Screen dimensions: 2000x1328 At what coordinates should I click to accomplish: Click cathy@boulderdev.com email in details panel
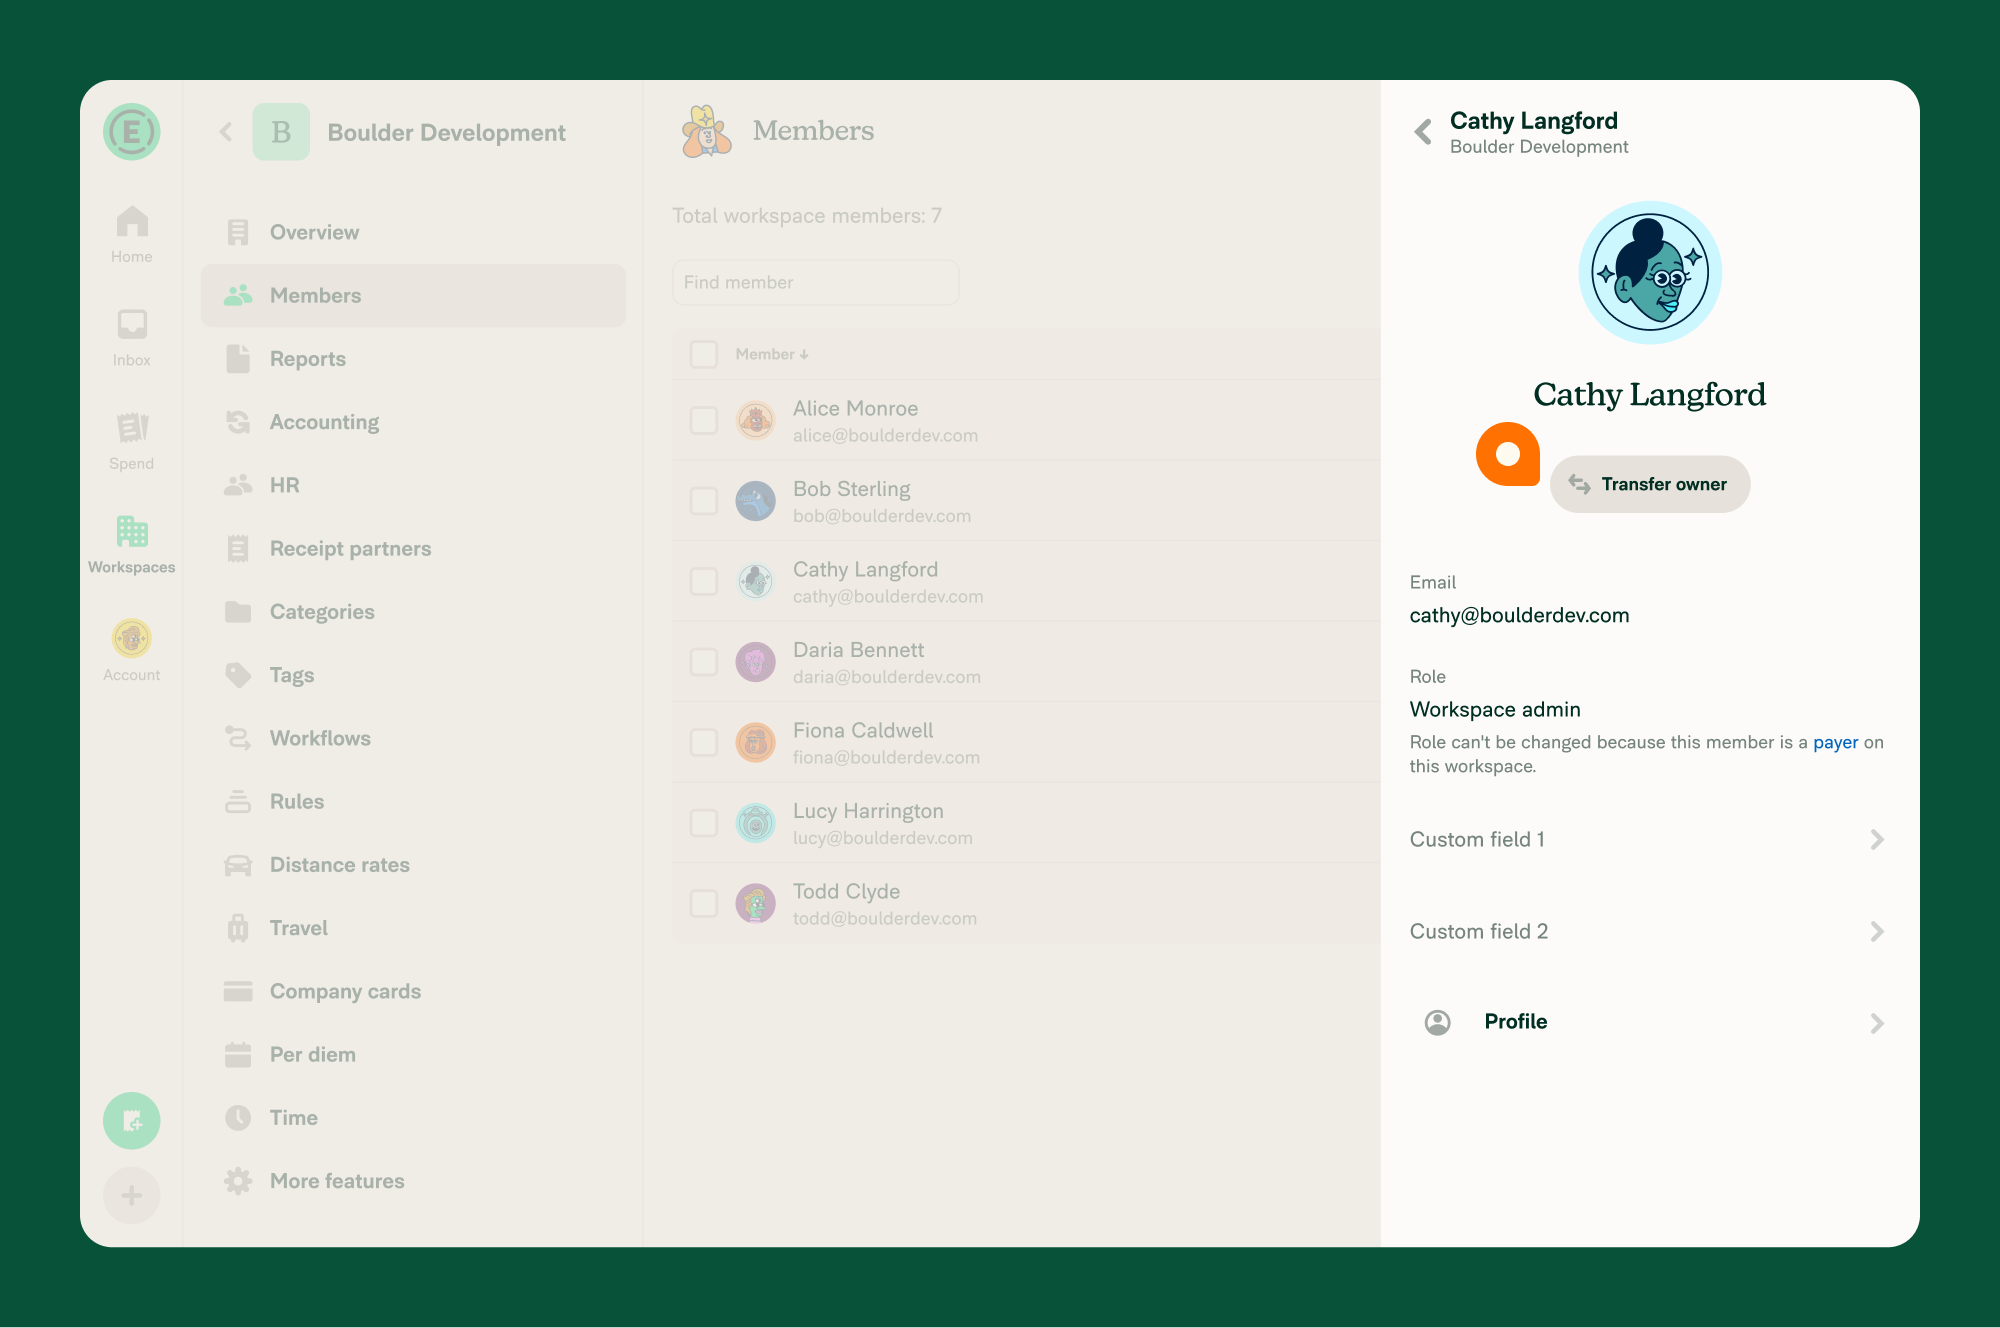[x=1519, y=616]
